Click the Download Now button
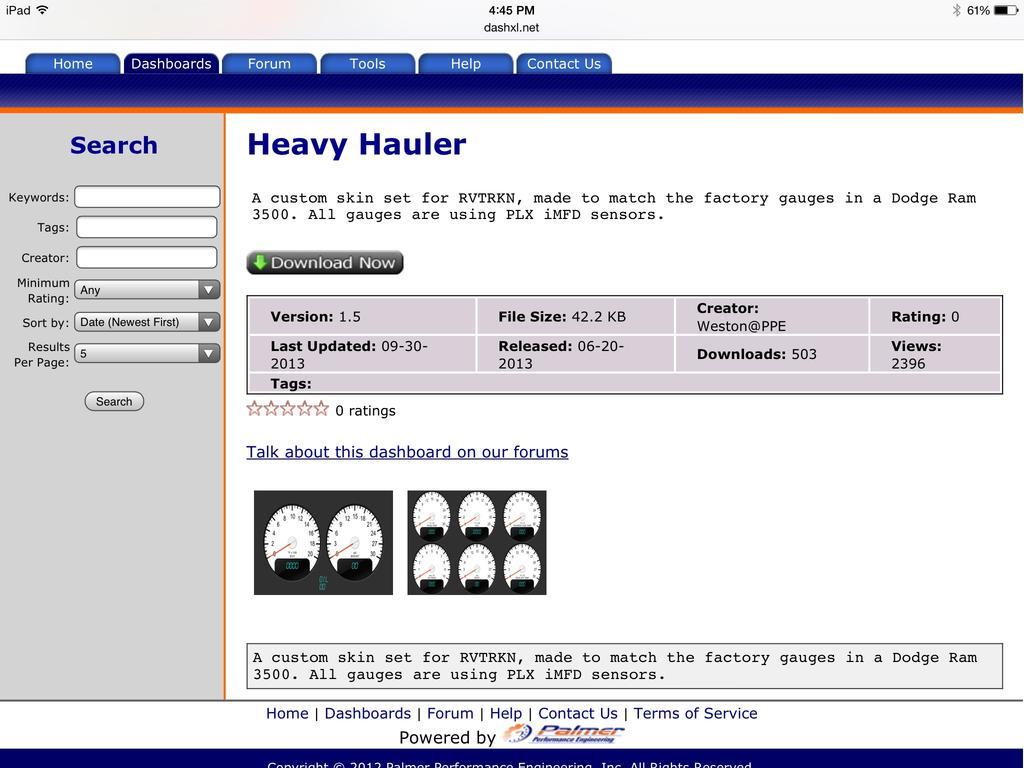 tap(325, 263)
